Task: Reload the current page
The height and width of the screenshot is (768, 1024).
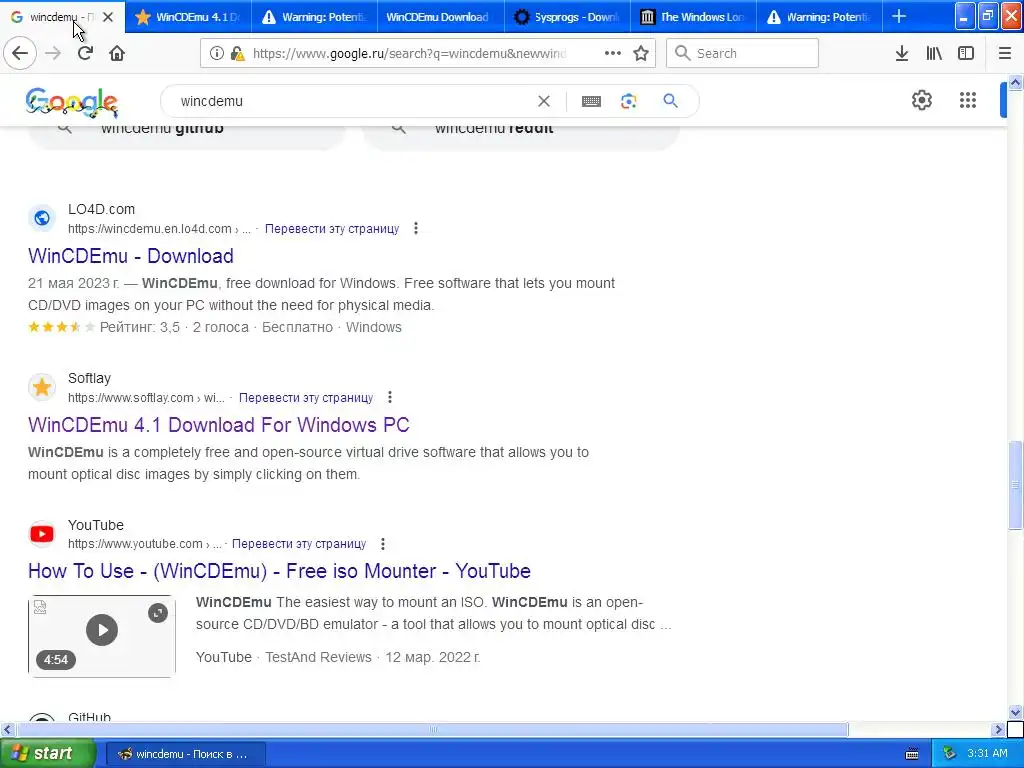Action: pos(85,53)
